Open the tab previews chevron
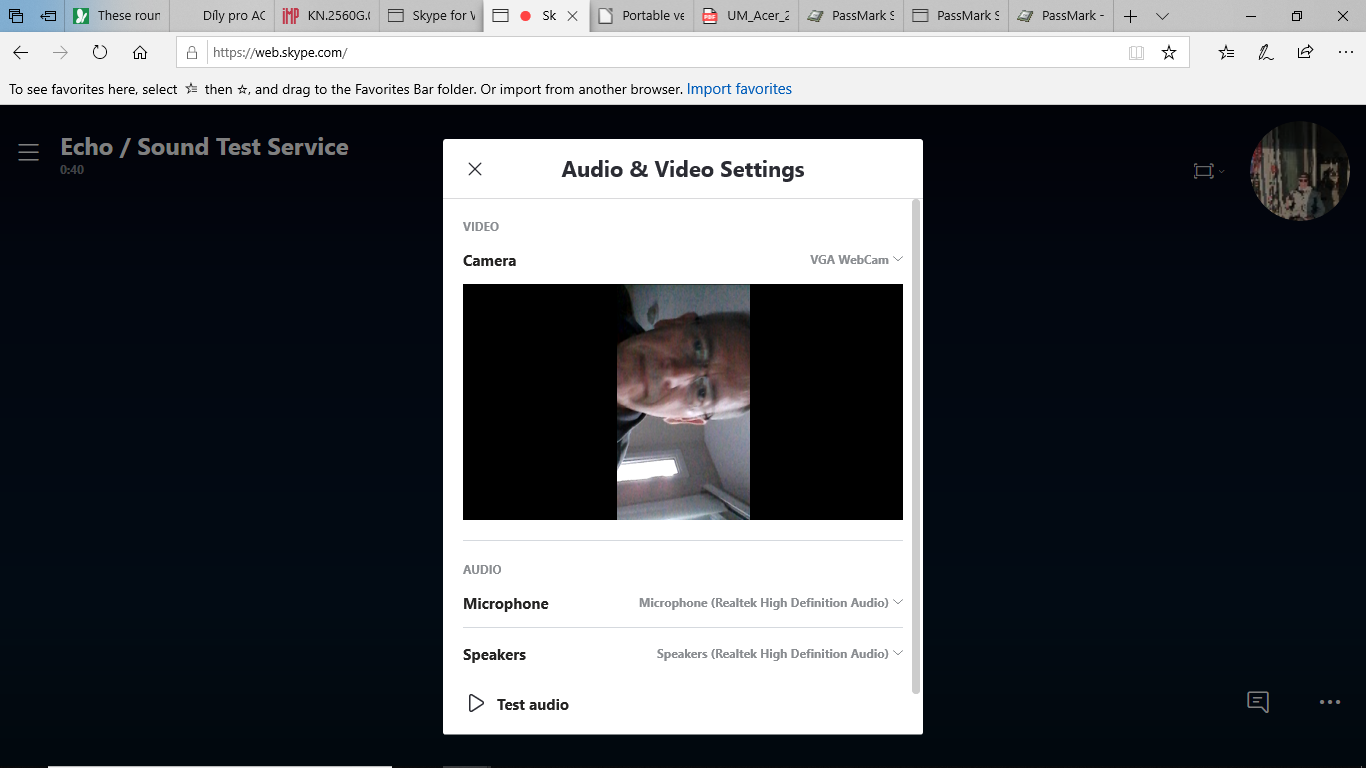 click(1162, 16)
